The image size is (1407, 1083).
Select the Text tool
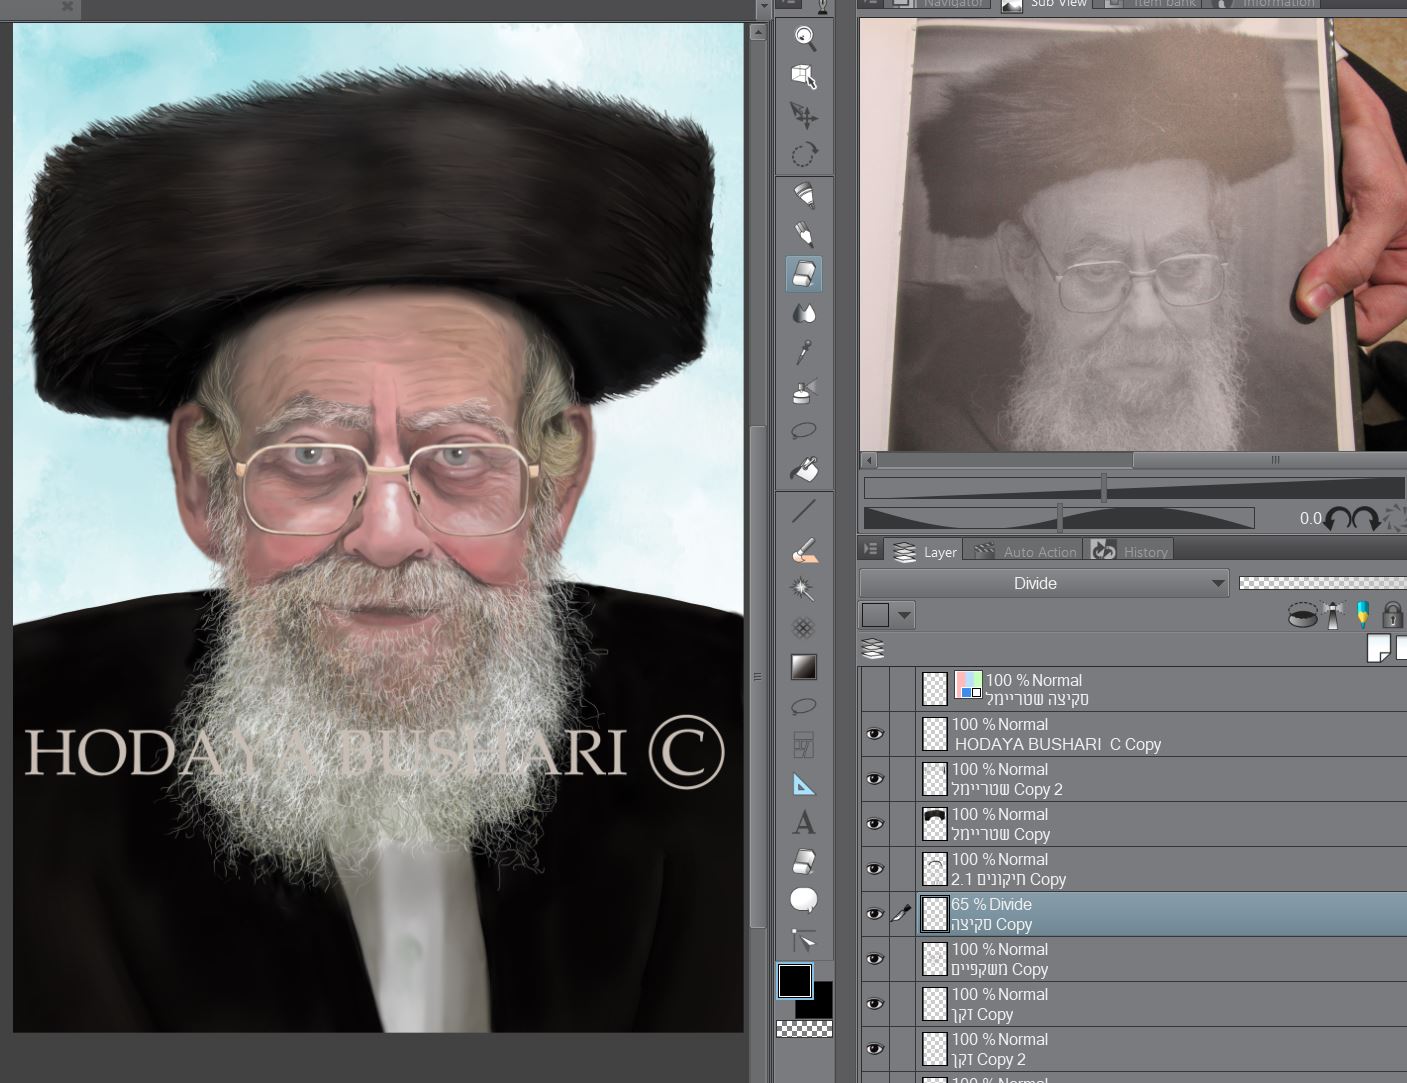(x=804, y=822)
